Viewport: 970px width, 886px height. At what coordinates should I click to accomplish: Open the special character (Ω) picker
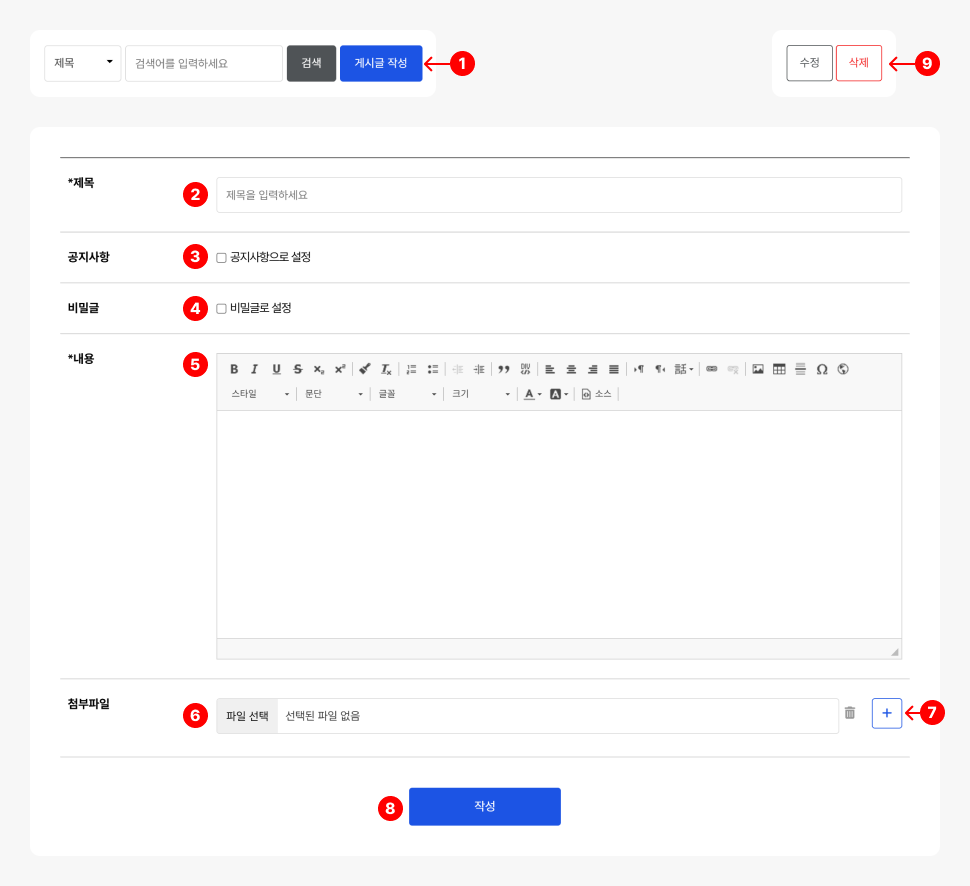pos(822,369)
